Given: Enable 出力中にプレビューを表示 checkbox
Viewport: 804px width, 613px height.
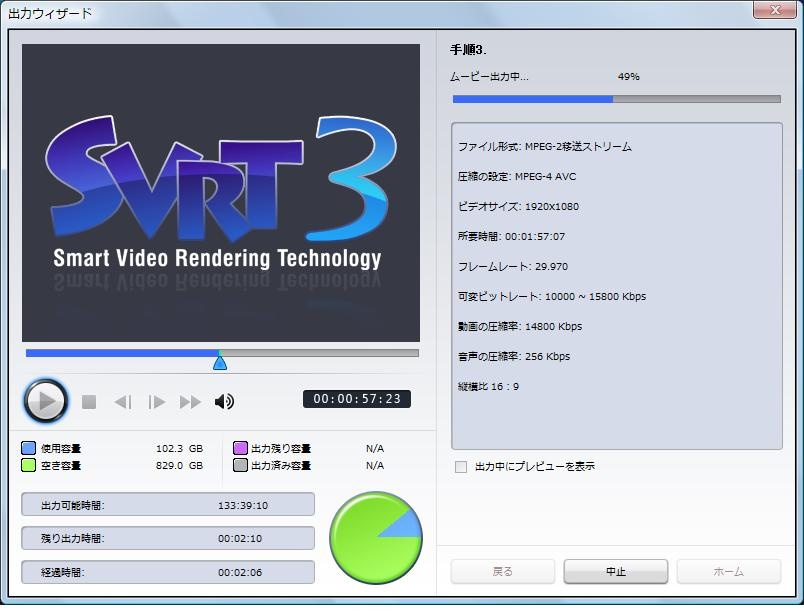Looking at the screenshot, I should click(461, 466).
